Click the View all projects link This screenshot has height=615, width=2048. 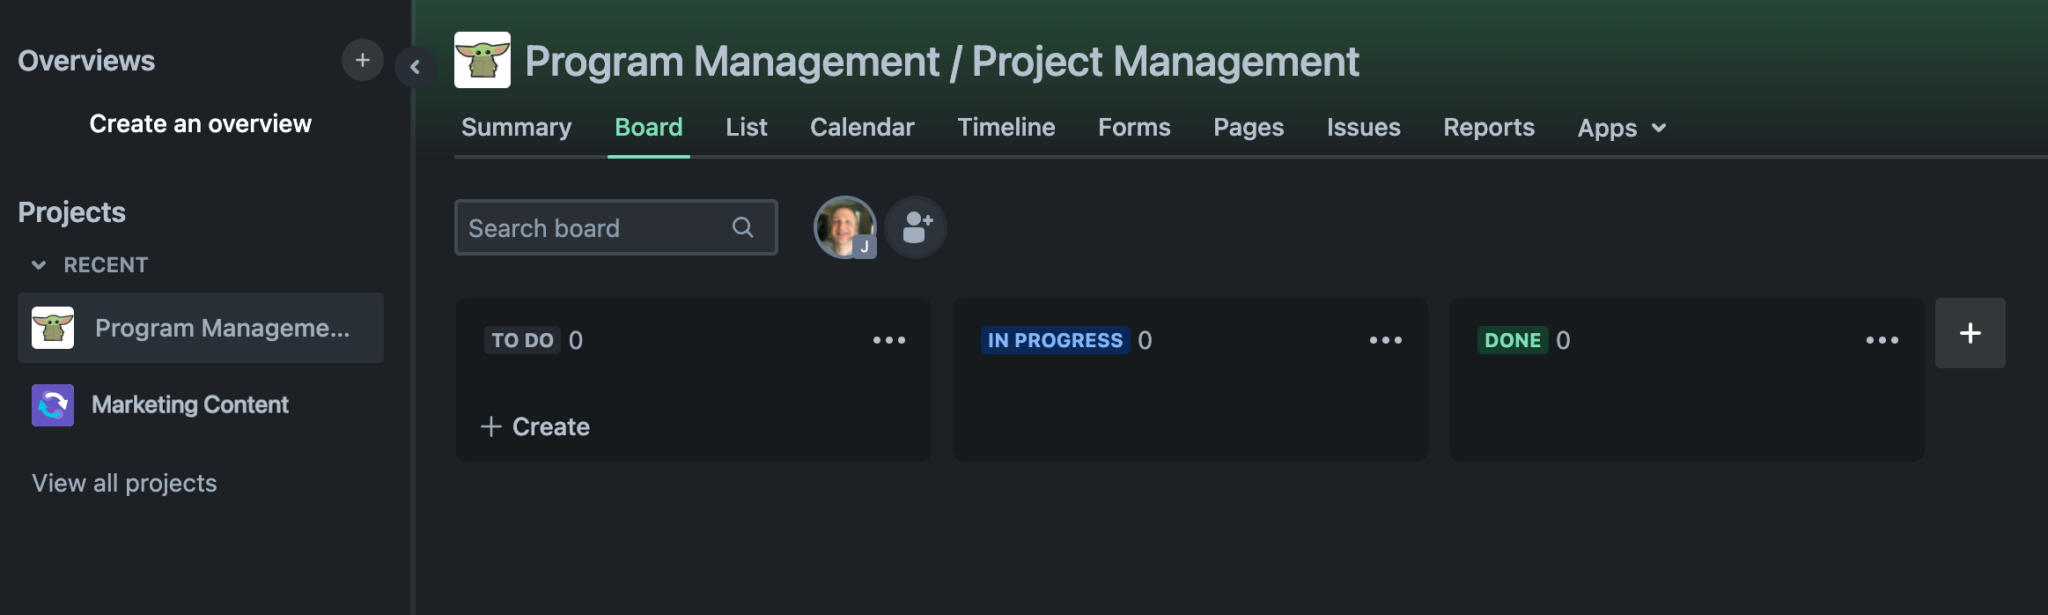click(x=124, y=484)
